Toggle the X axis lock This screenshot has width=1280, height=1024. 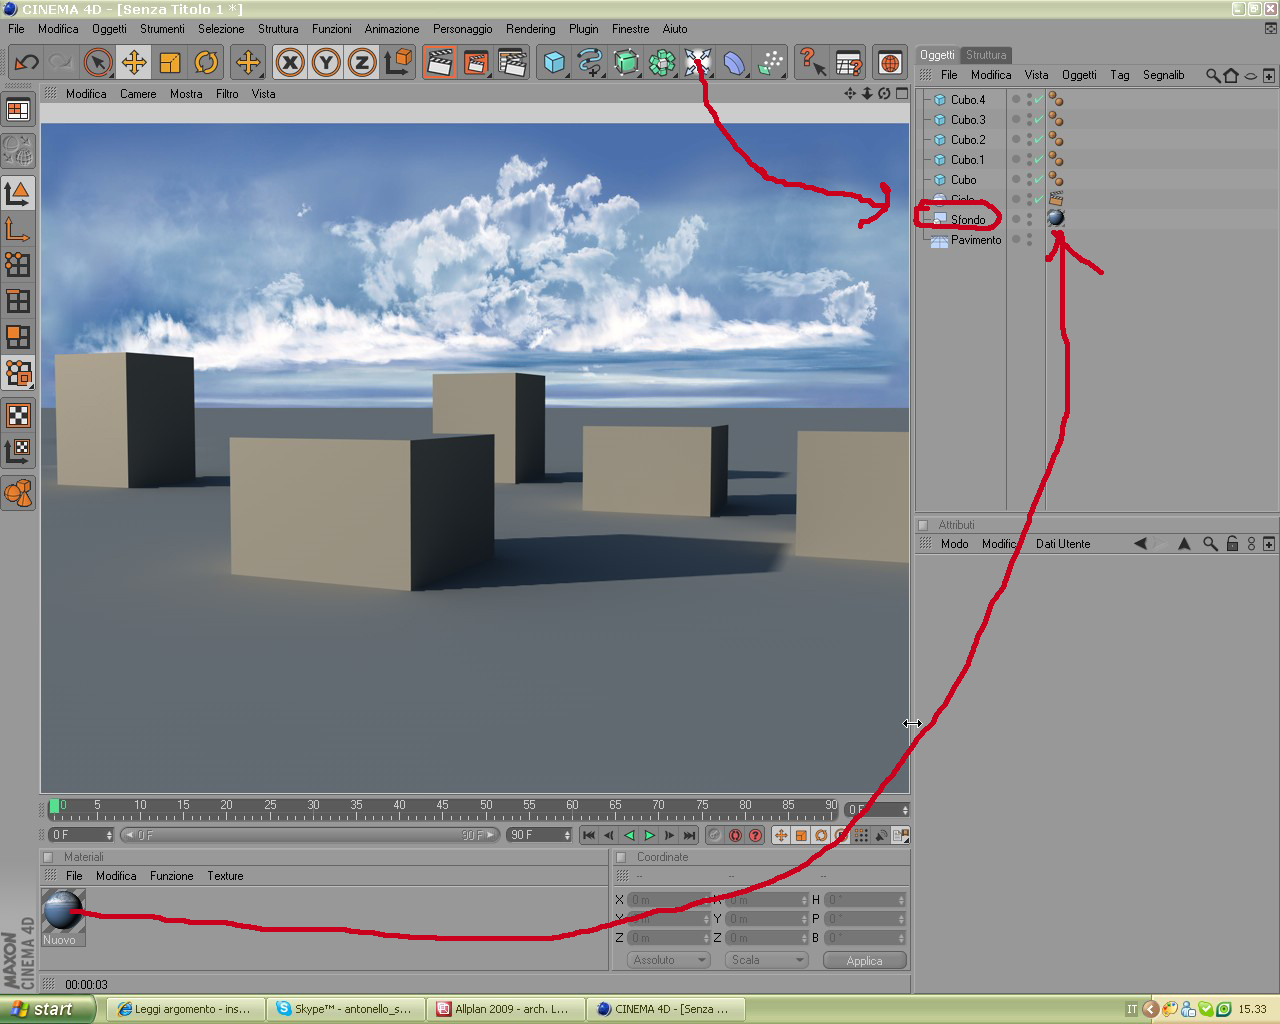[x=290, y=63]
